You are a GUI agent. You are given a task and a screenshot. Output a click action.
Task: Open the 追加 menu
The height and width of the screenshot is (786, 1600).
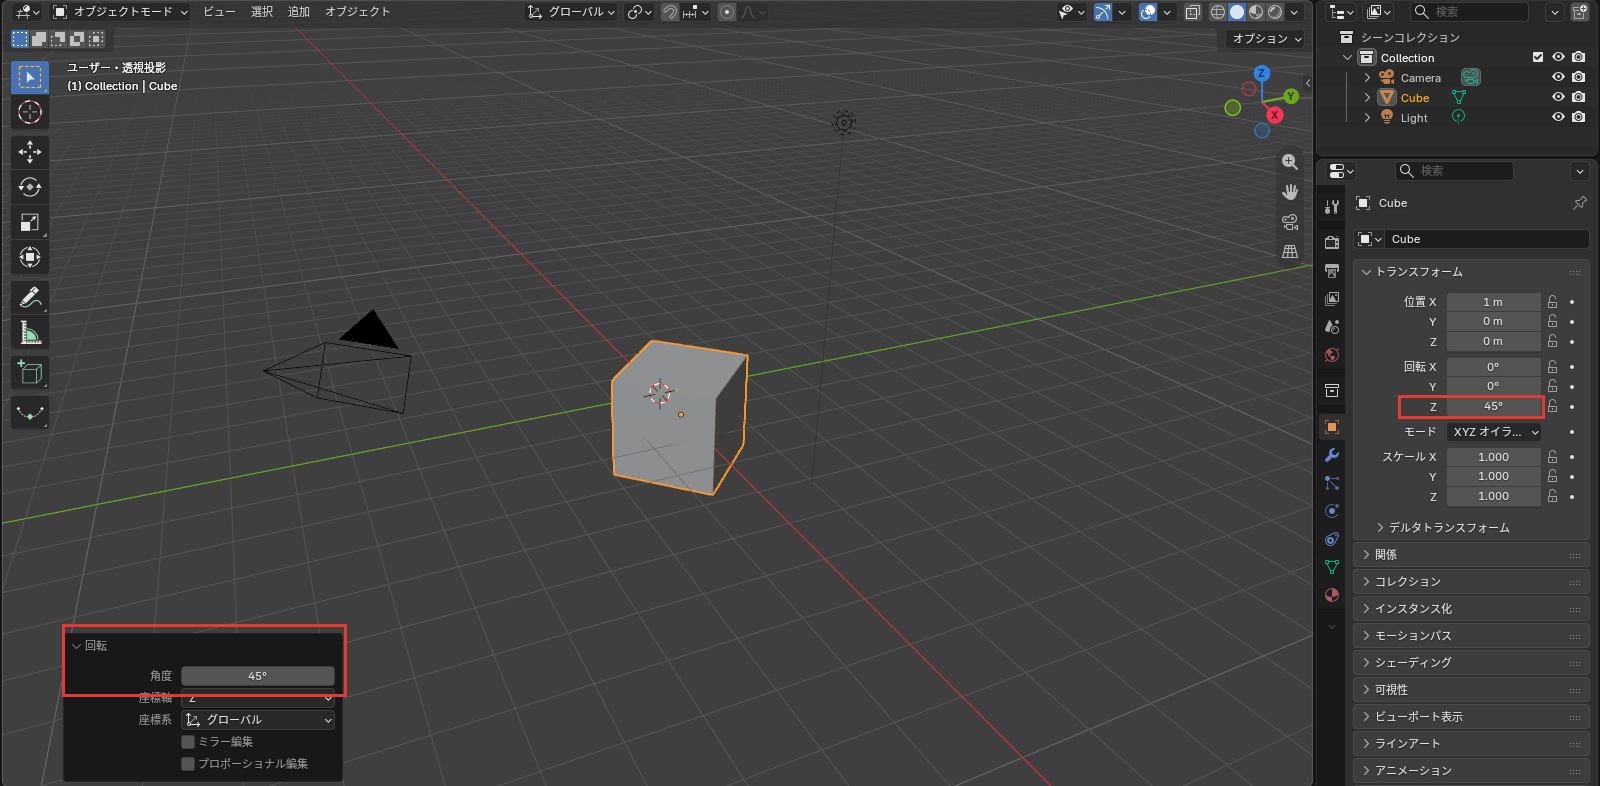(x=299, y=12)
